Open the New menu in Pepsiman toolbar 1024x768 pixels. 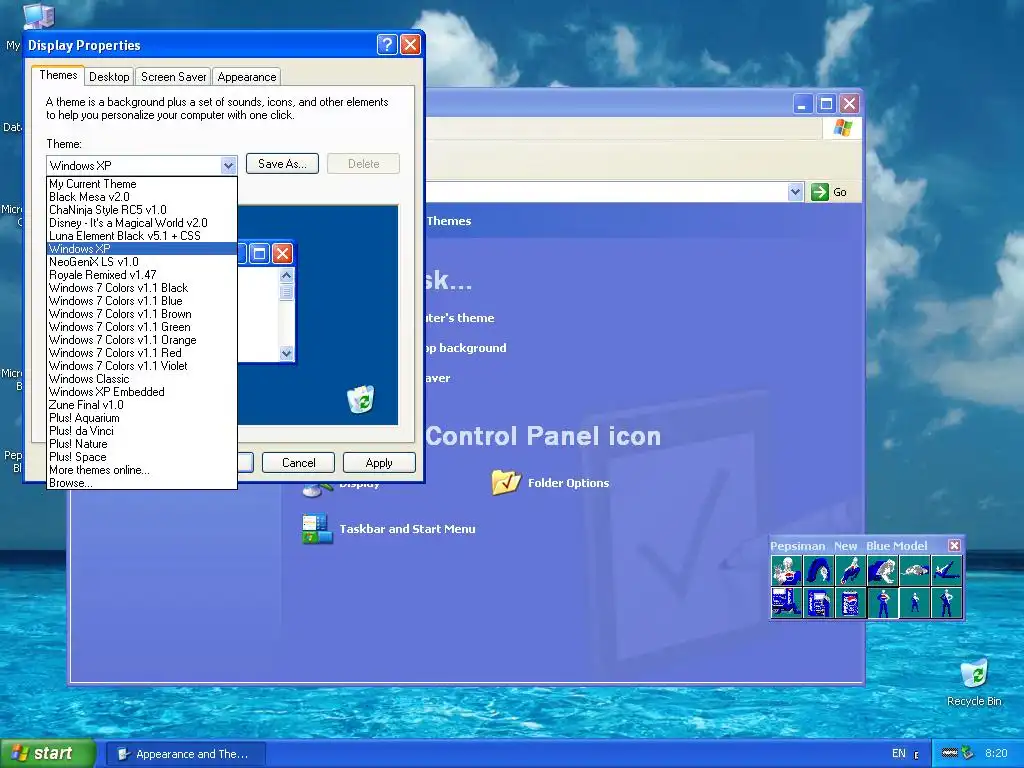point(845,546)
